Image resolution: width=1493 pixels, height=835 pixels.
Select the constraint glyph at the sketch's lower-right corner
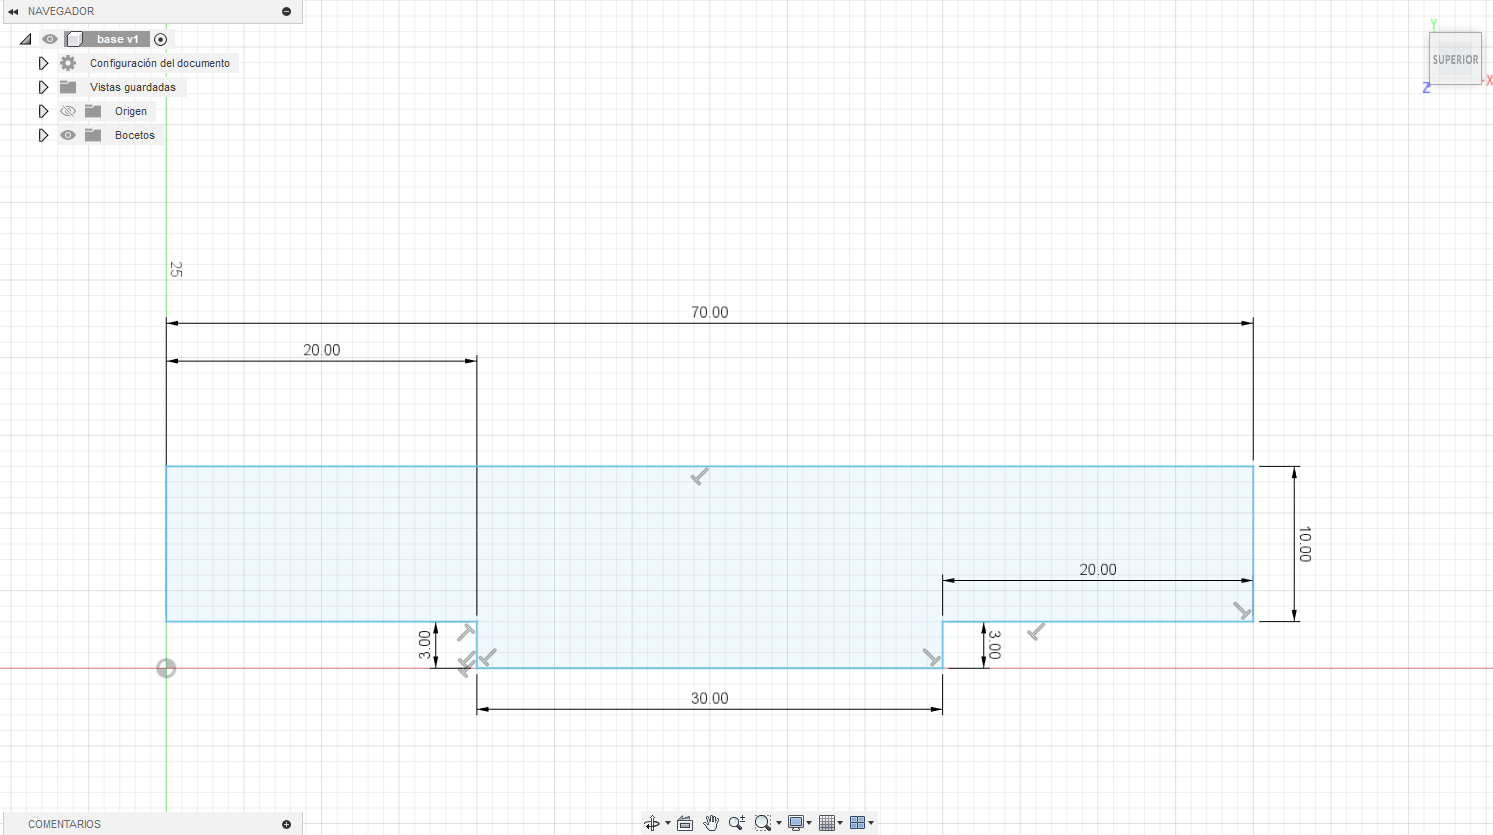pyautogui.click(x=1242, y=610)
